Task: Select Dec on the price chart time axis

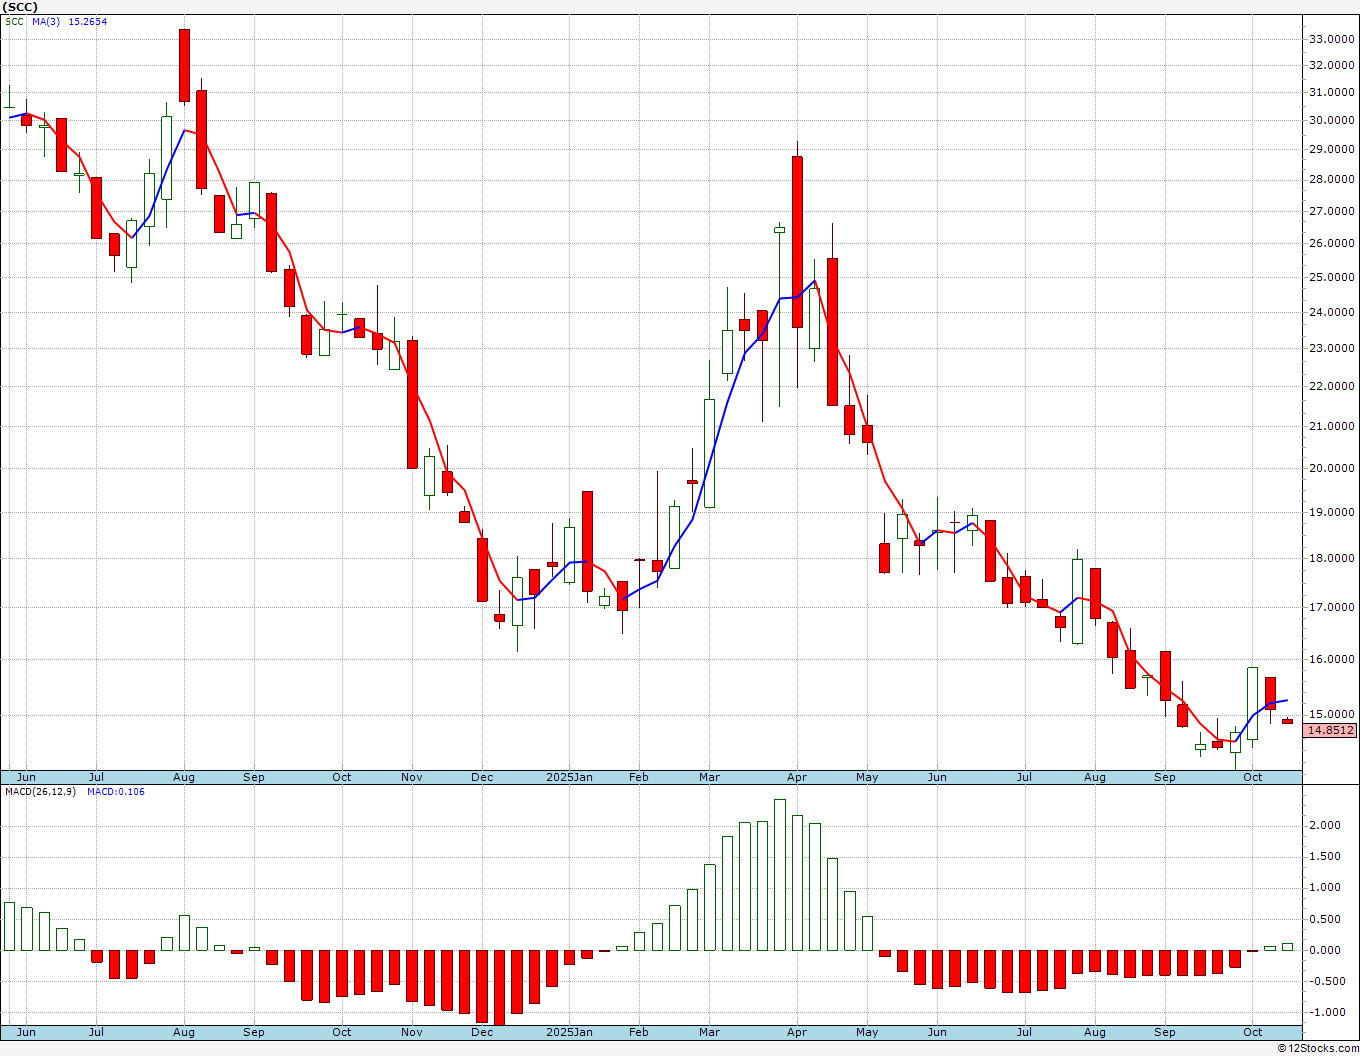Action: coord(482,777)
